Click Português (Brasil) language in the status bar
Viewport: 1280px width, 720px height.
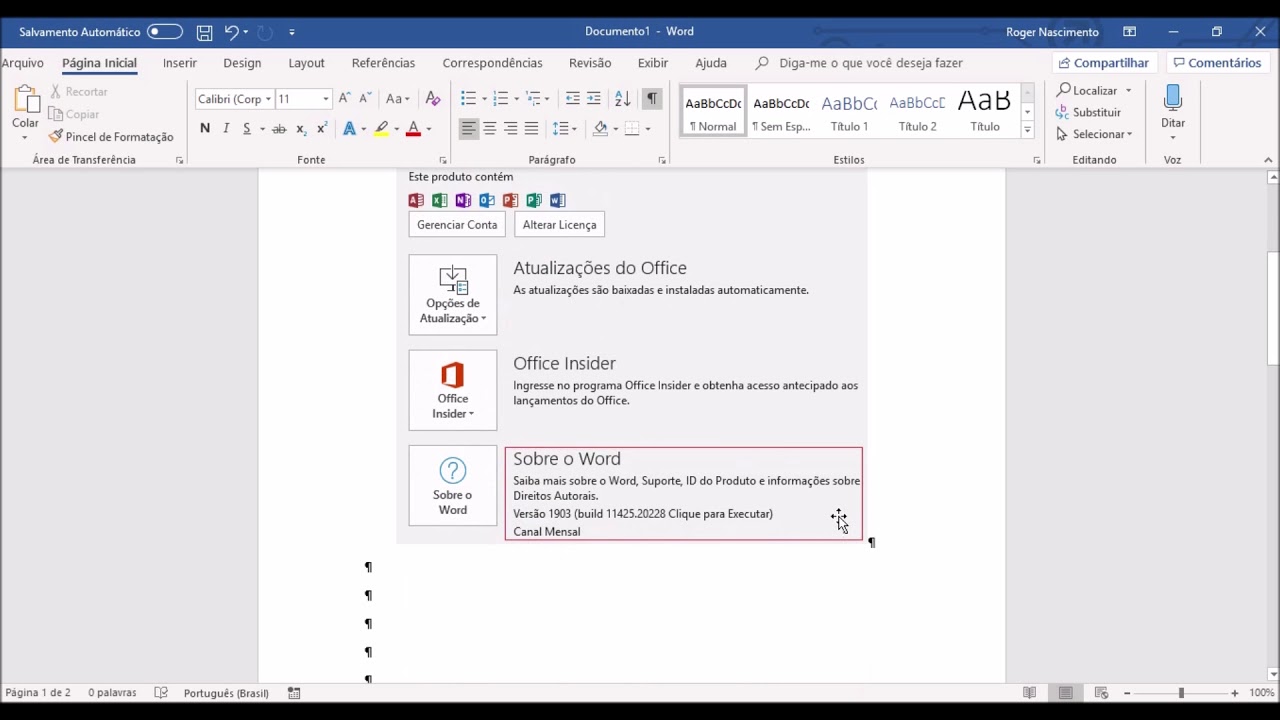(226, 693)
